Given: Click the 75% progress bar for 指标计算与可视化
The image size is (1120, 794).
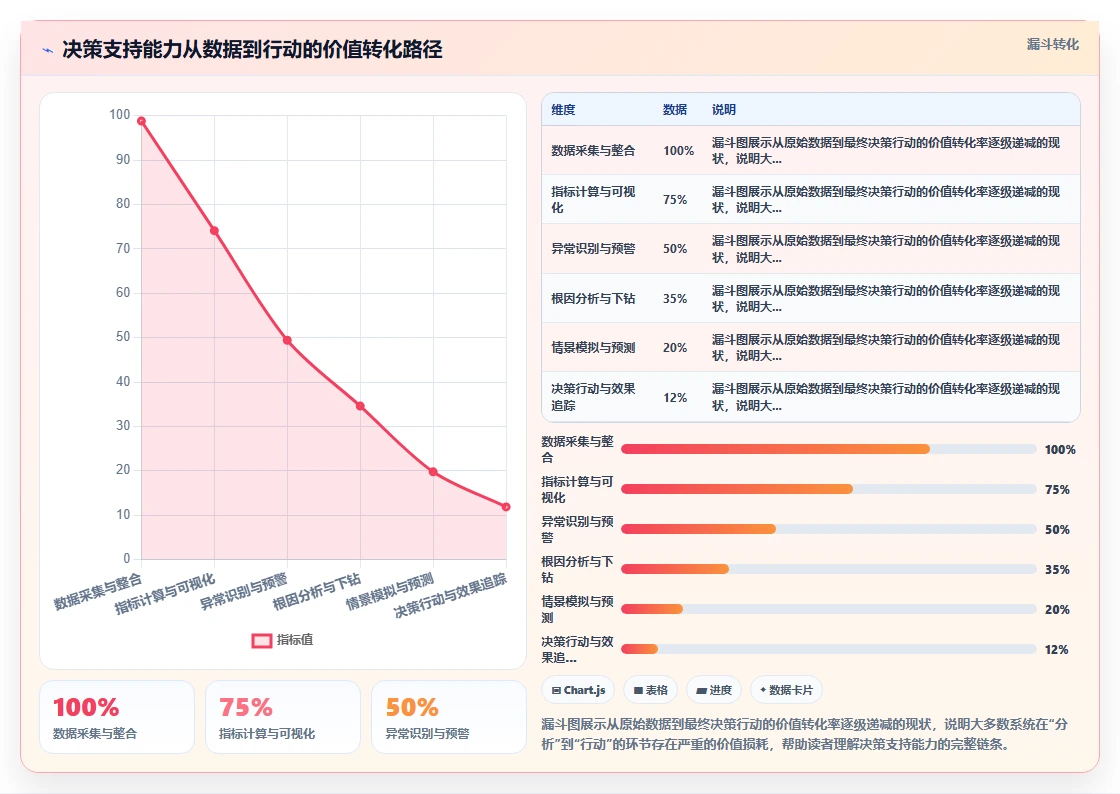Looking at the screenshot, I should pyautogui.click(x=829, y=489).
